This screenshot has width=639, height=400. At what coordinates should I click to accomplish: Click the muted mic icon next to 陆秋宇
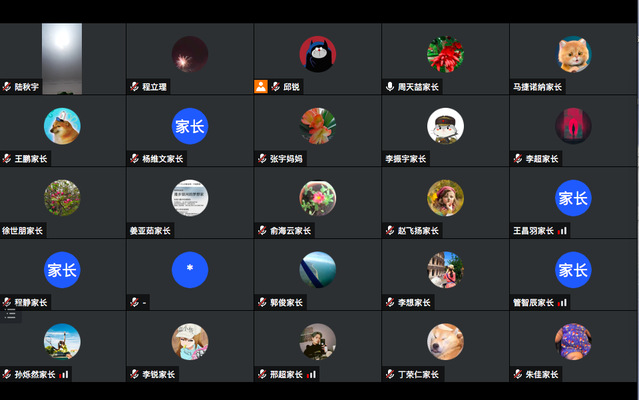coord(7,86)
